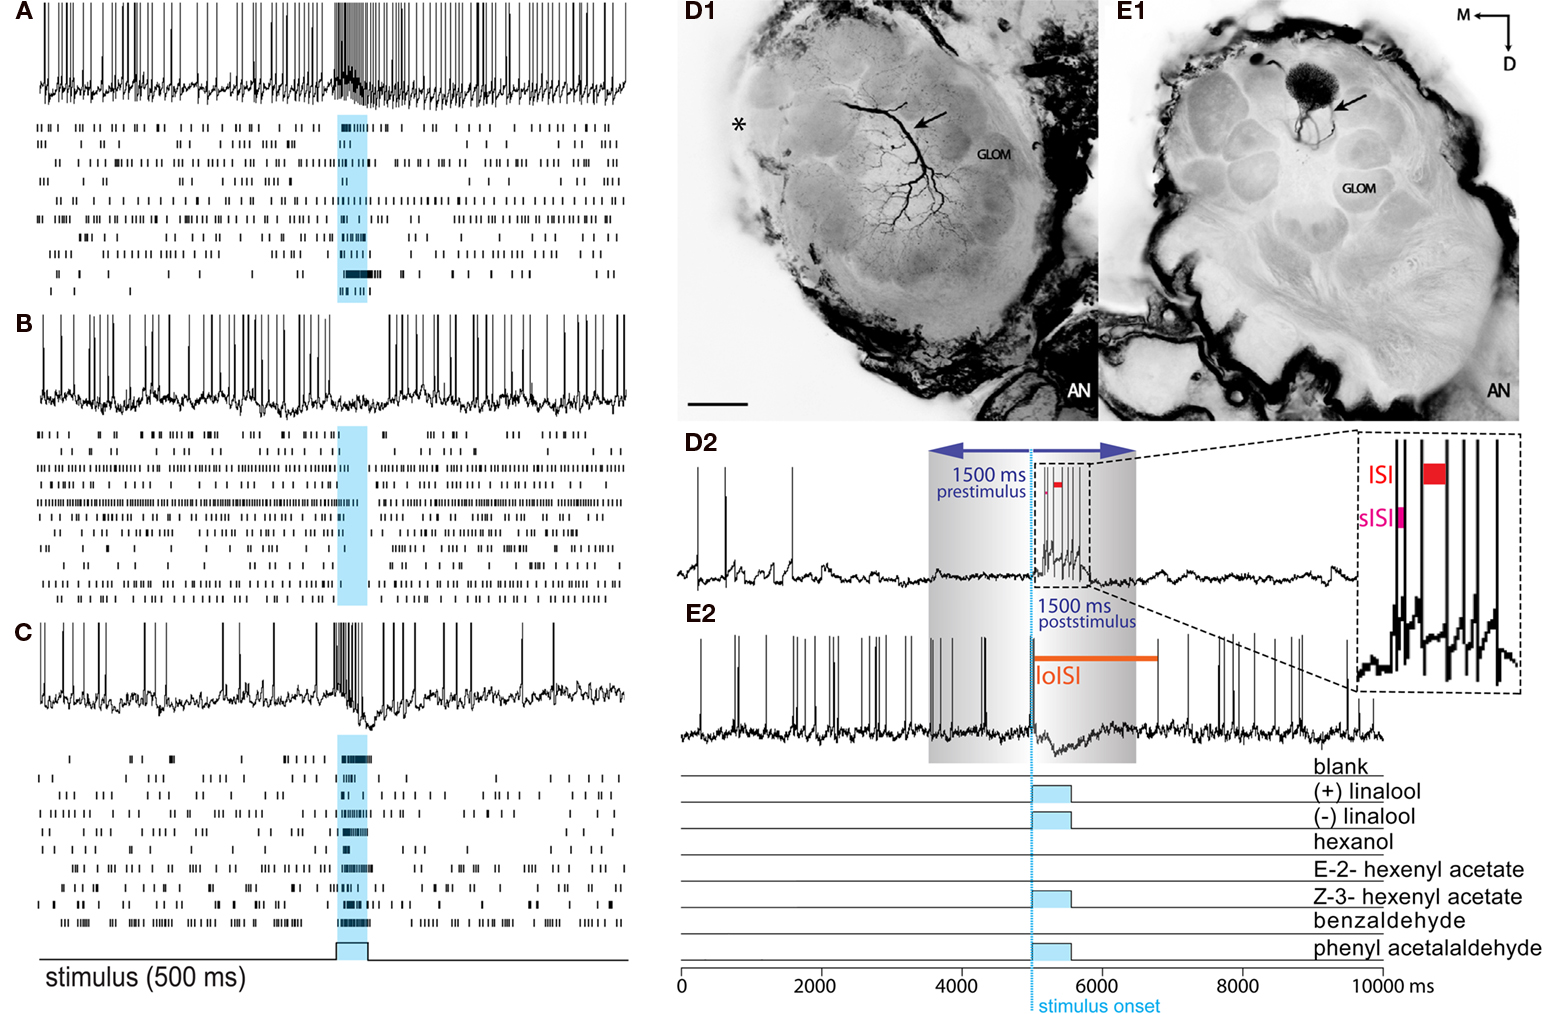The height and width of the screenshot is (1014, 1542).
Task: Click the M orientation label in E1
Action: point(1463,15)
